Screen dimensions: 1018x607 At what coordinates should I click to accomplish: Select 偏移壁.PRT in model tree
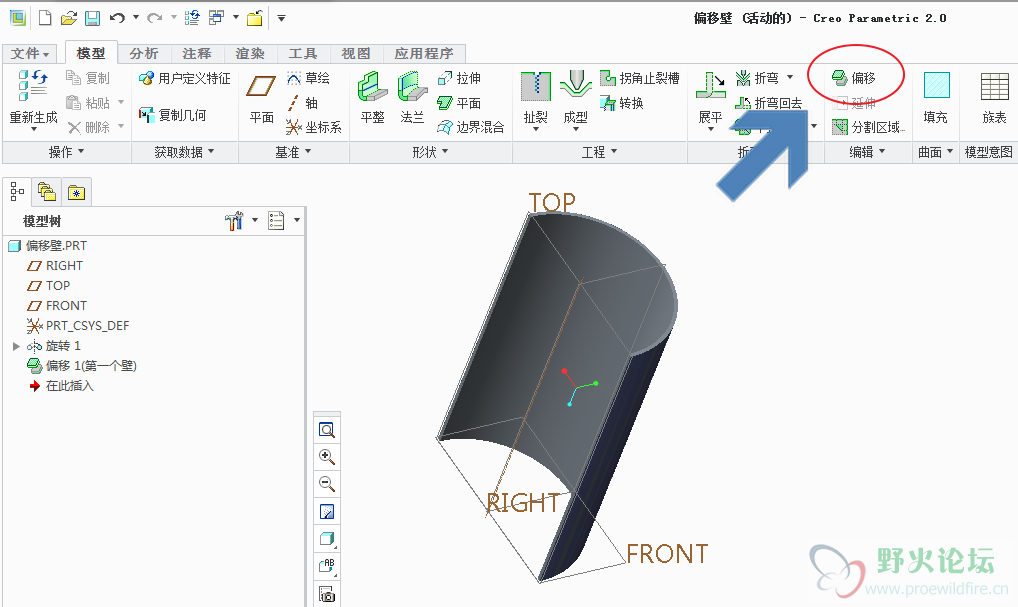[47, 246]
